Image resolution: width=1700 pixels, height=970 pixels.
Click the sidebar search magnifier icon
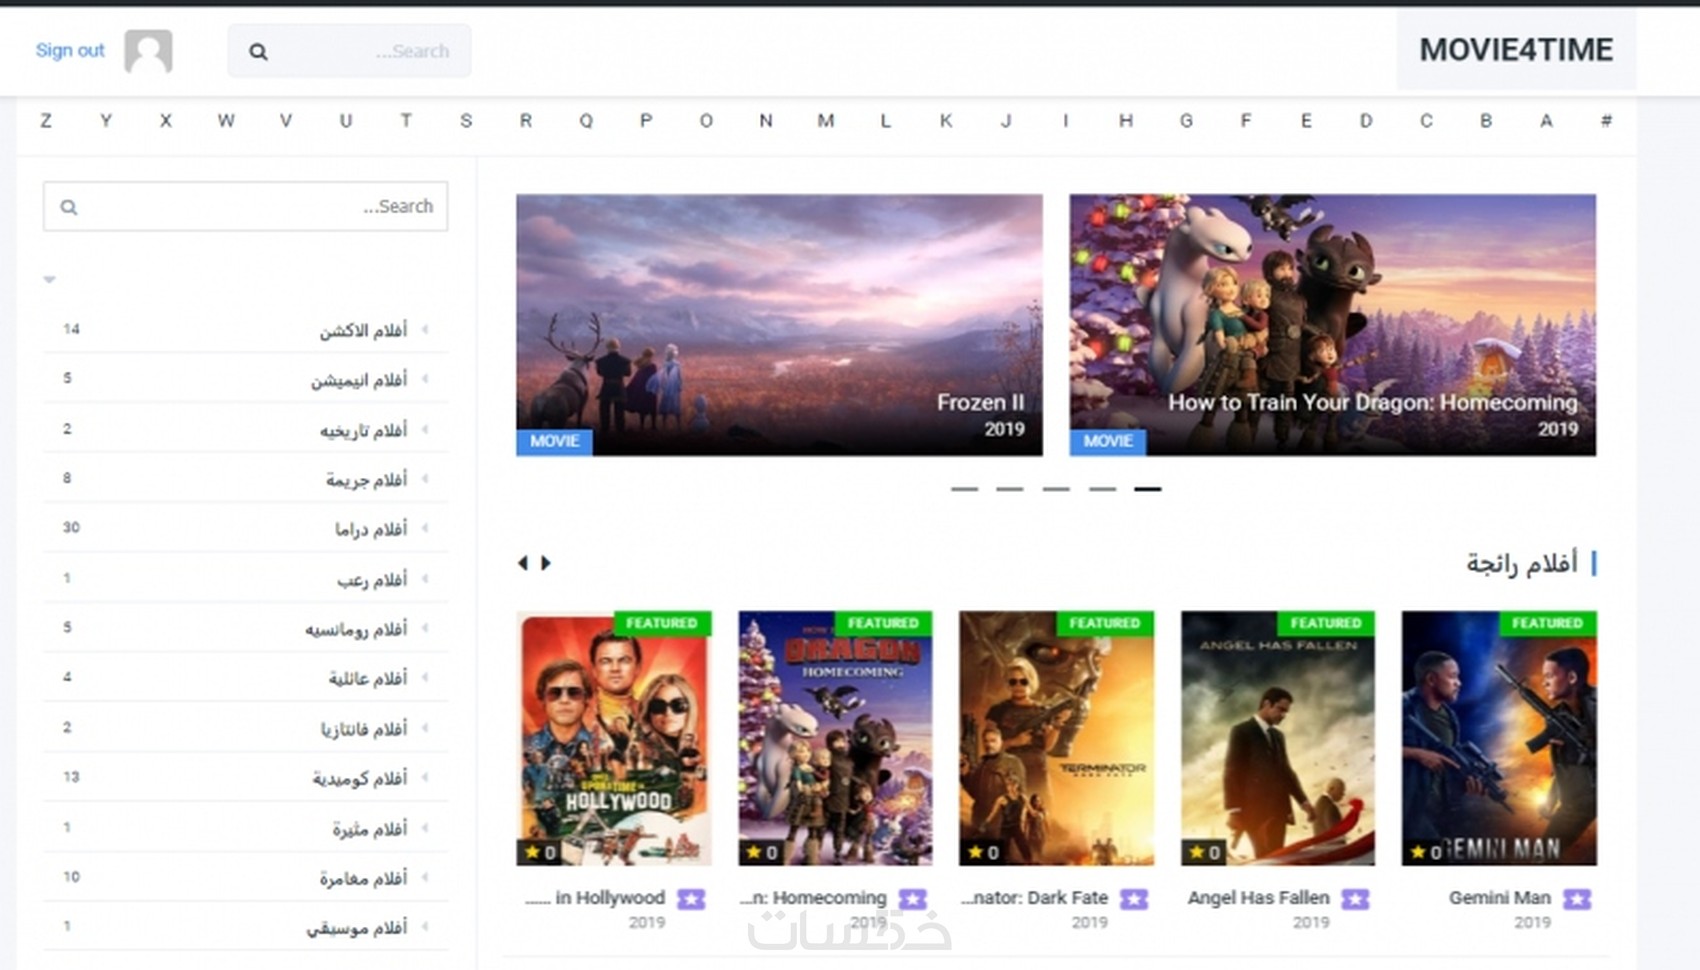pos(68,207)
